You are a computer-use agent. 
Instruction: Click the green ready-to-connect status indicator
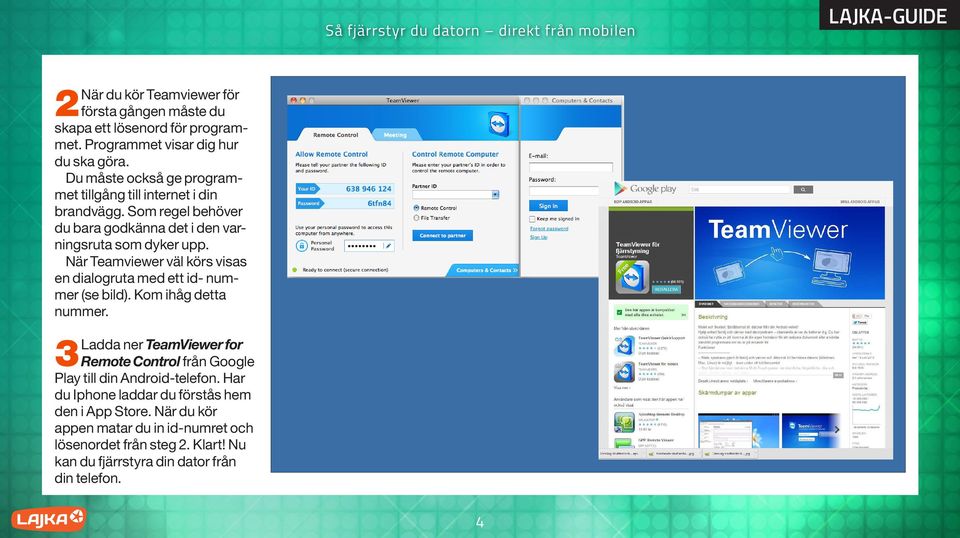tap(294, 269)
